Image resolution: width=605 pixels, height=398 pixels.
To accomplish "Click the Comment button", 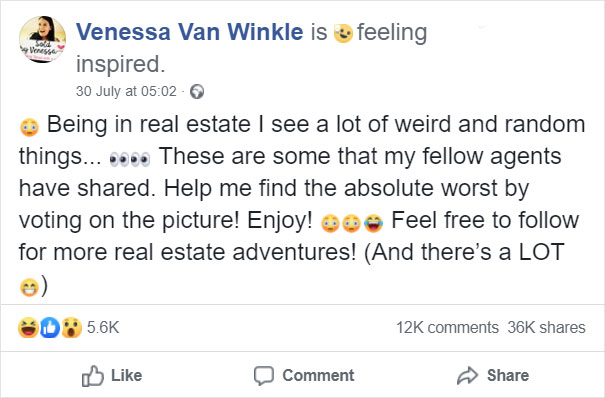I will coord(304,375).
